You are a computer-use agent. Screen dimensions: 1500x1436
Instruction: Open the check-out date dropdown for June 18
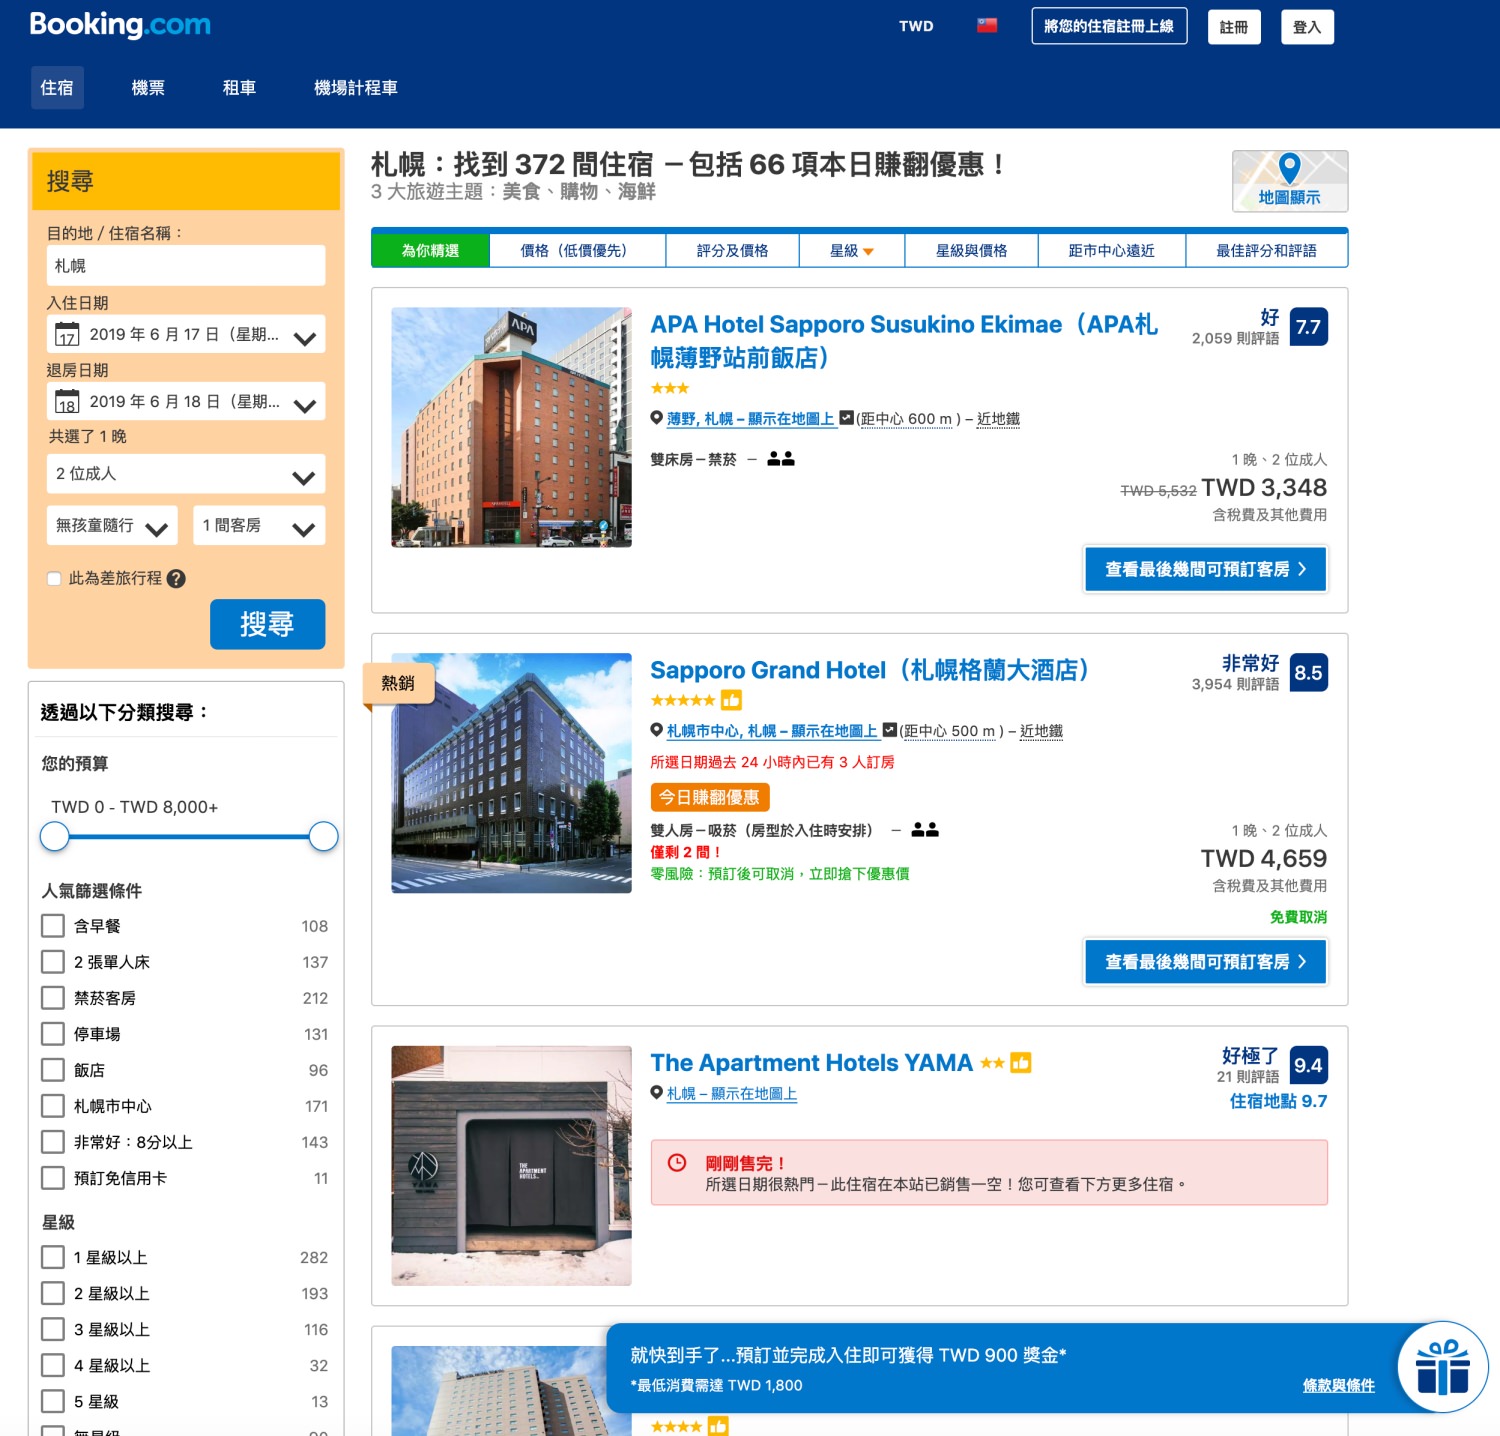(186, 402)
